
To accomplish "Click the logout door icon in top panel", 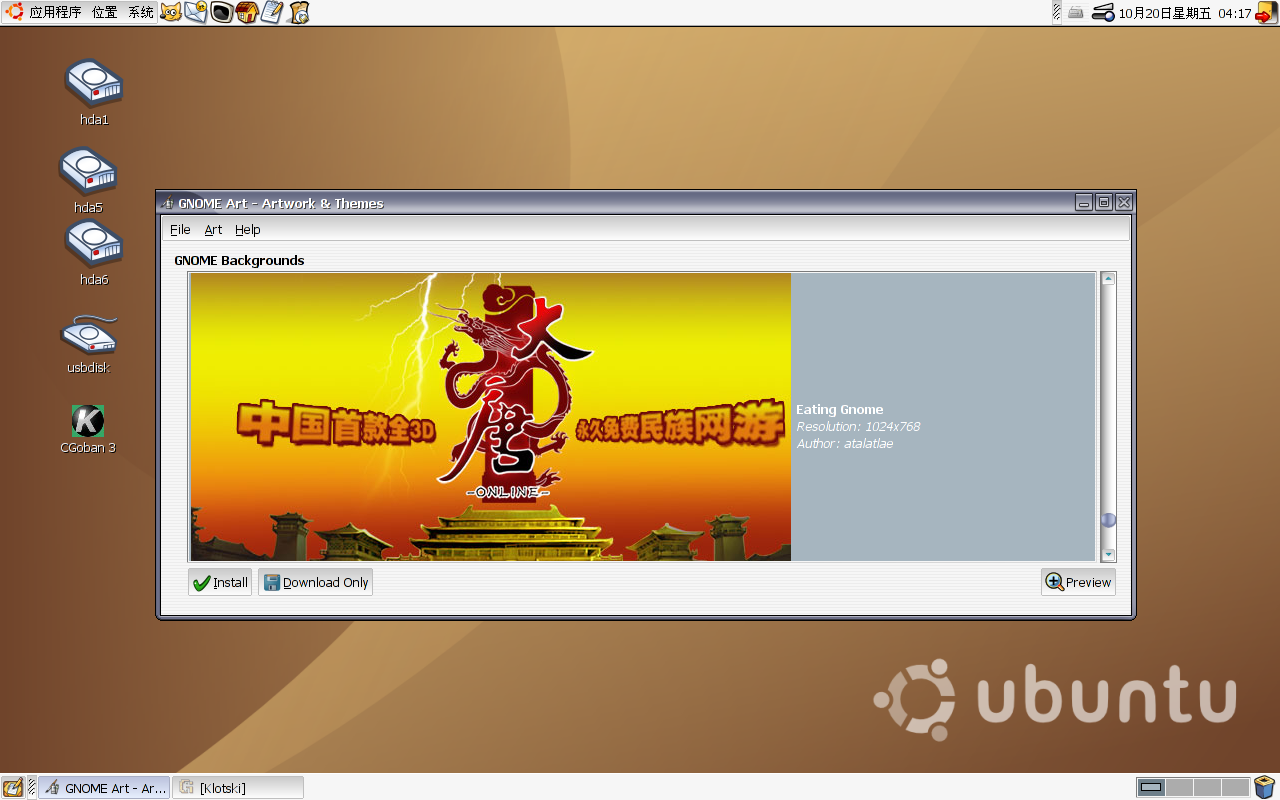I will [1266, 13].
